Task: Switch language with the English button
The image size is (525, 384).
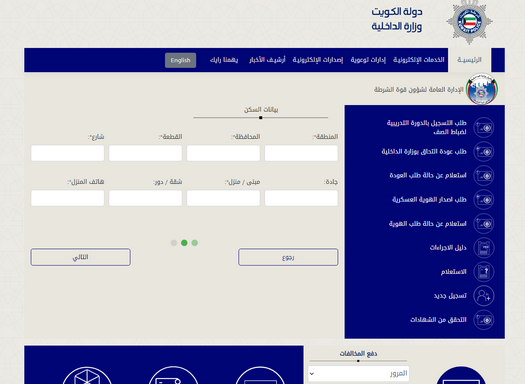Action: (x=180, y=60)
